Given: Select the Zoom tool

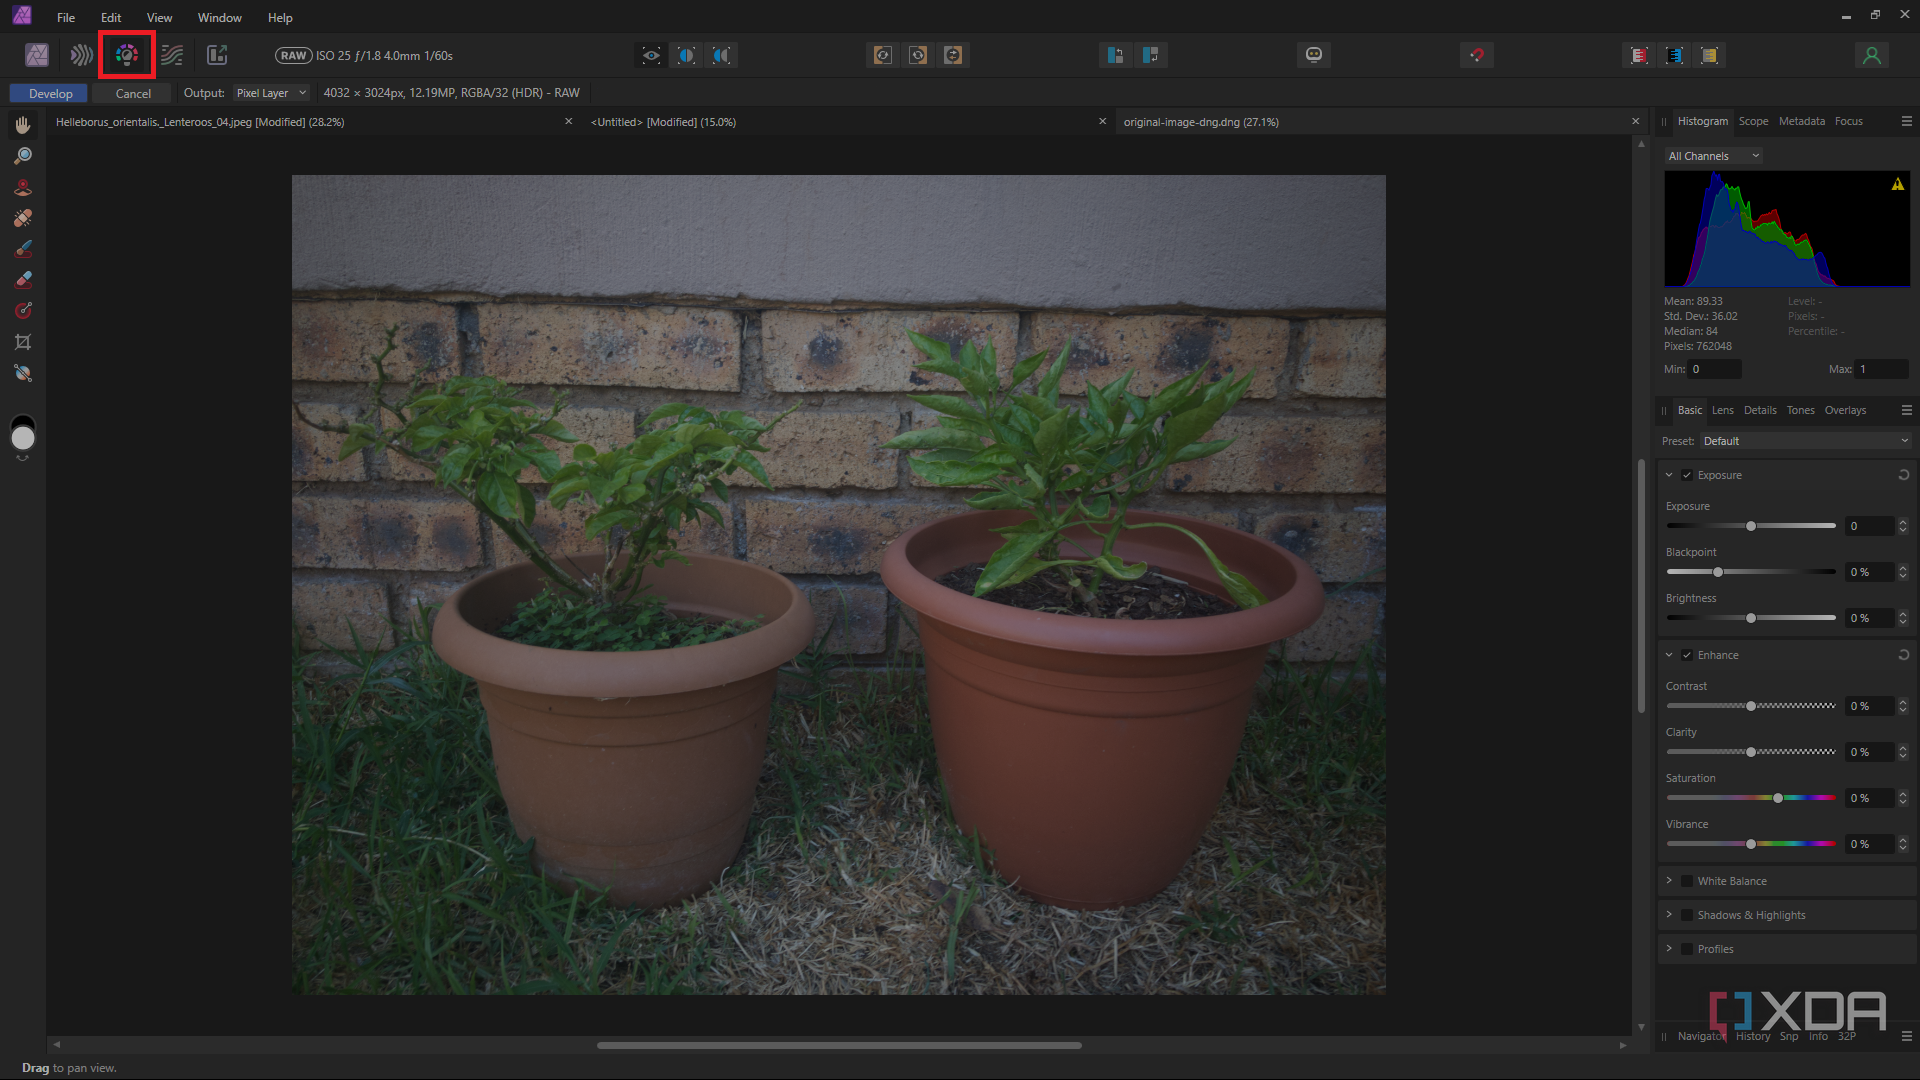Looking at the screenshot, I should [x=23, y=156].
